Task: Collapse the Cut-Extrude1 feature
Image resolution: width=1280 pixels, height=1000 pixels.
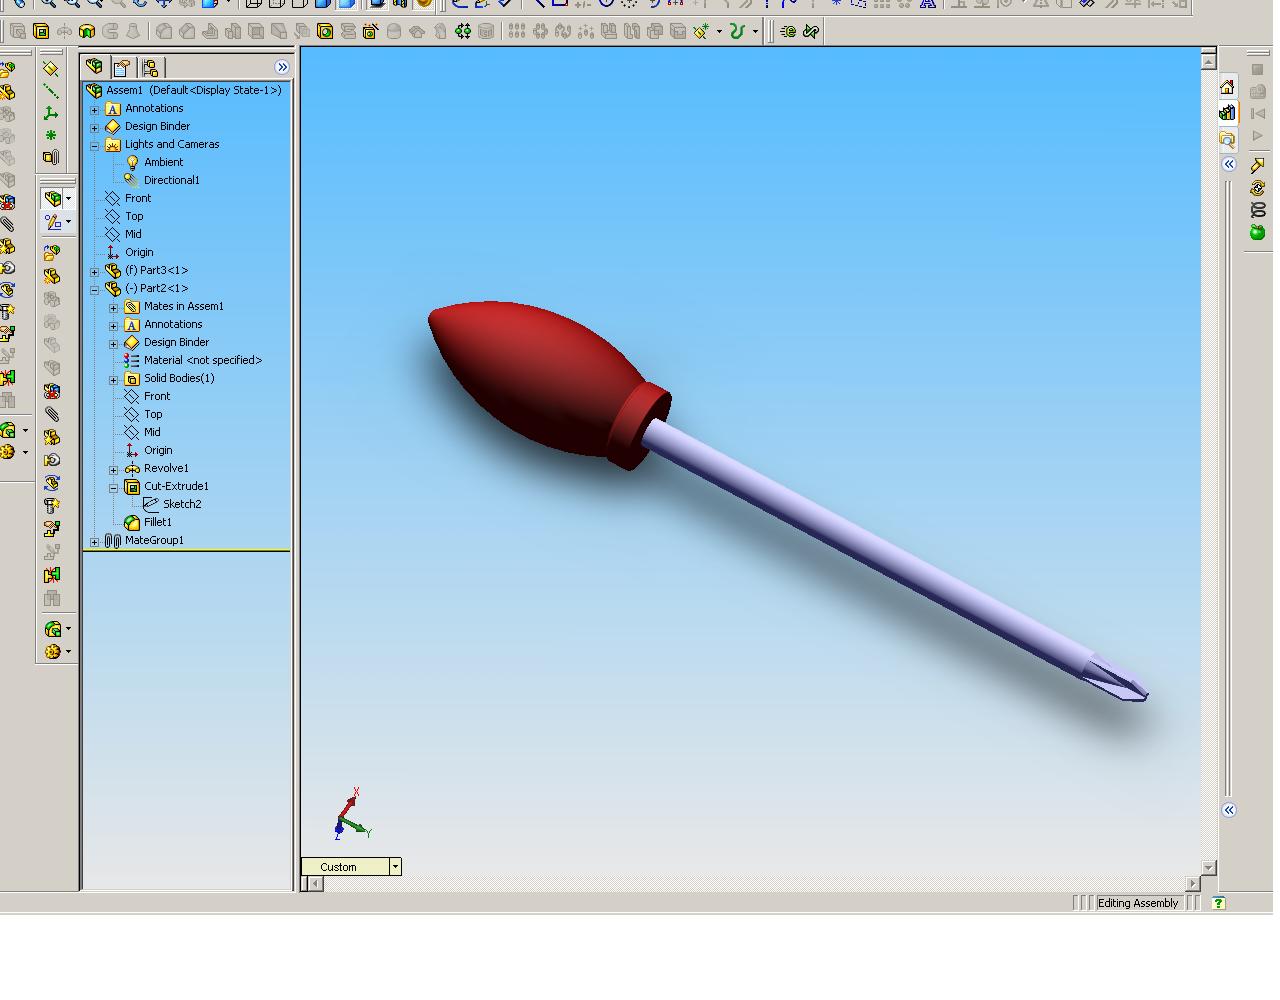Action: pos(114,487)
